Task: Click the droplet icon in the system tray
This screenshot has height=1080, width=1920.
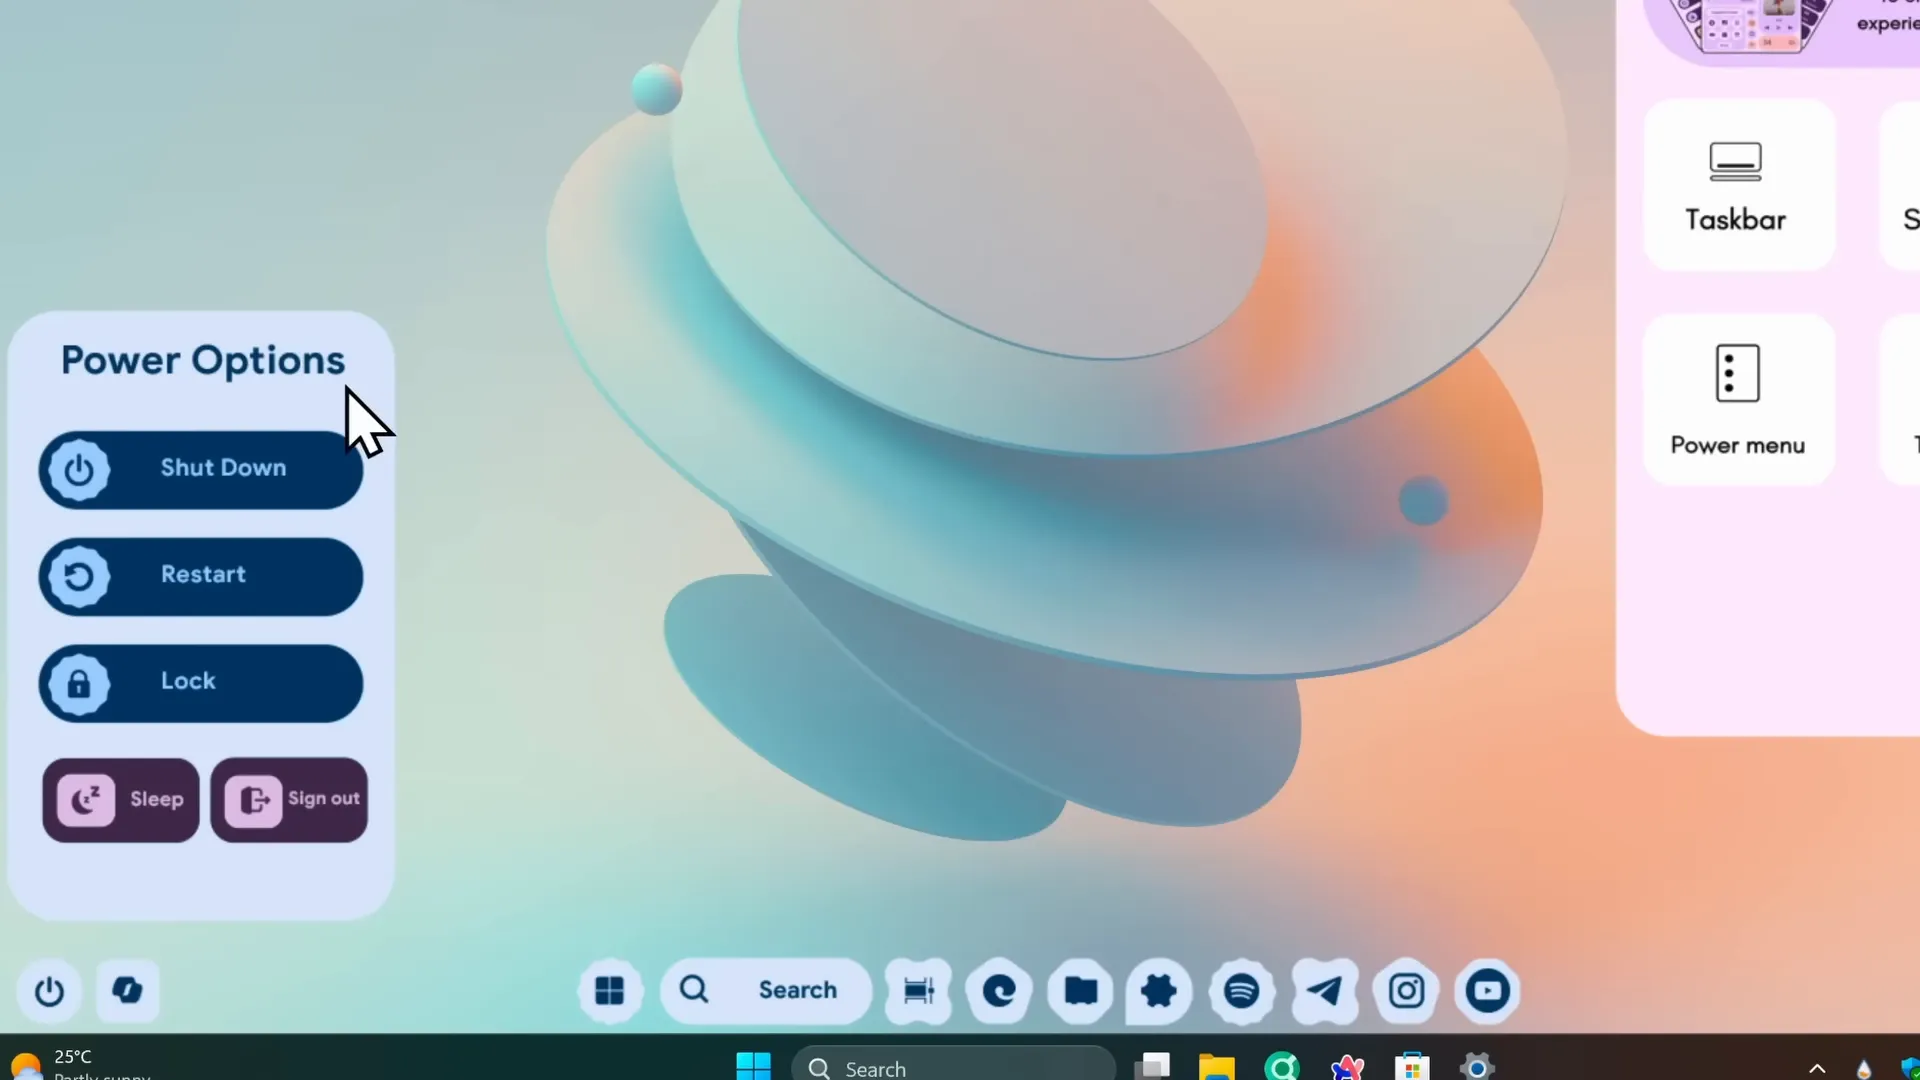Action: [1863, 1068]
